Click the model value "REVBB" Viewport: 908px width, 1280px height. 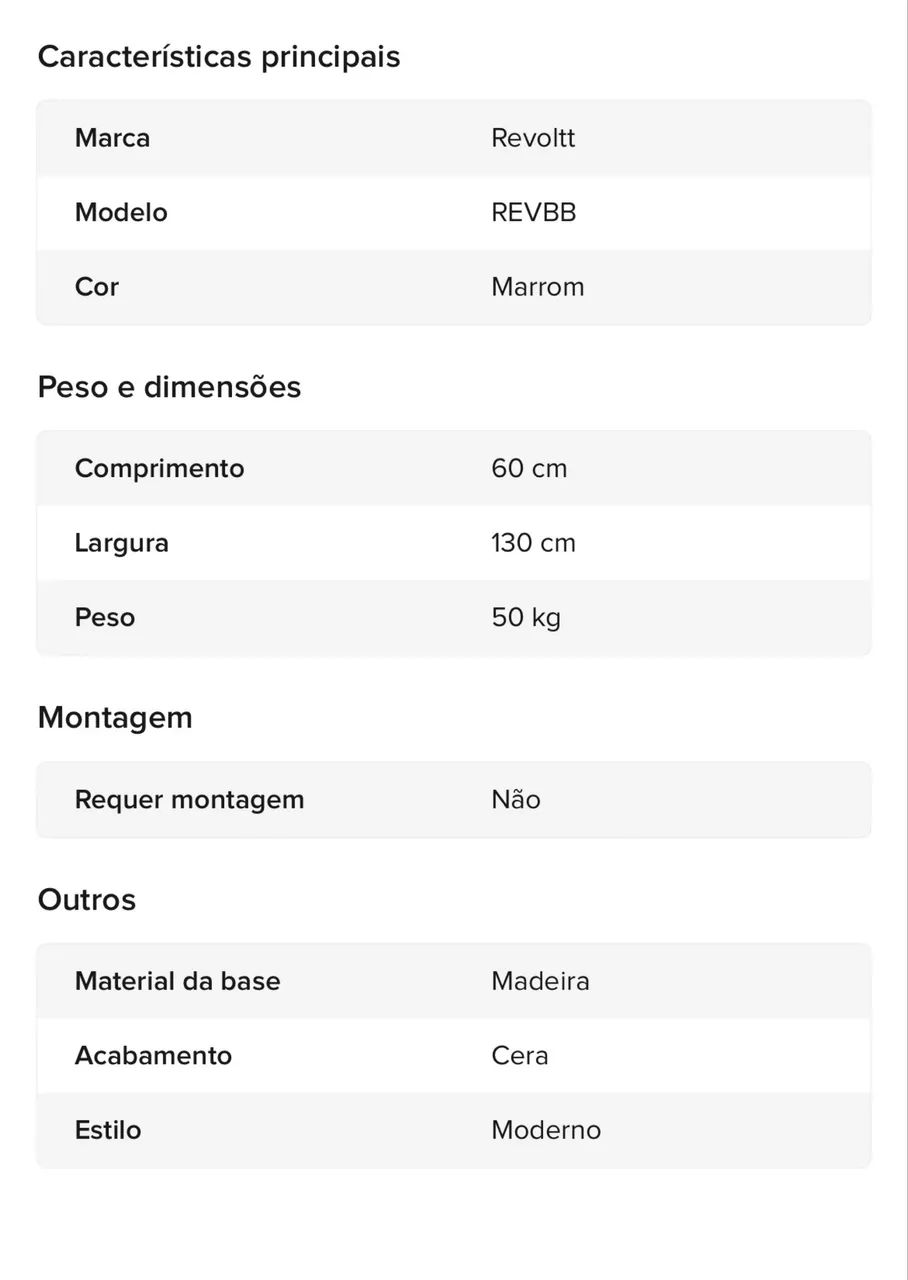534,212
